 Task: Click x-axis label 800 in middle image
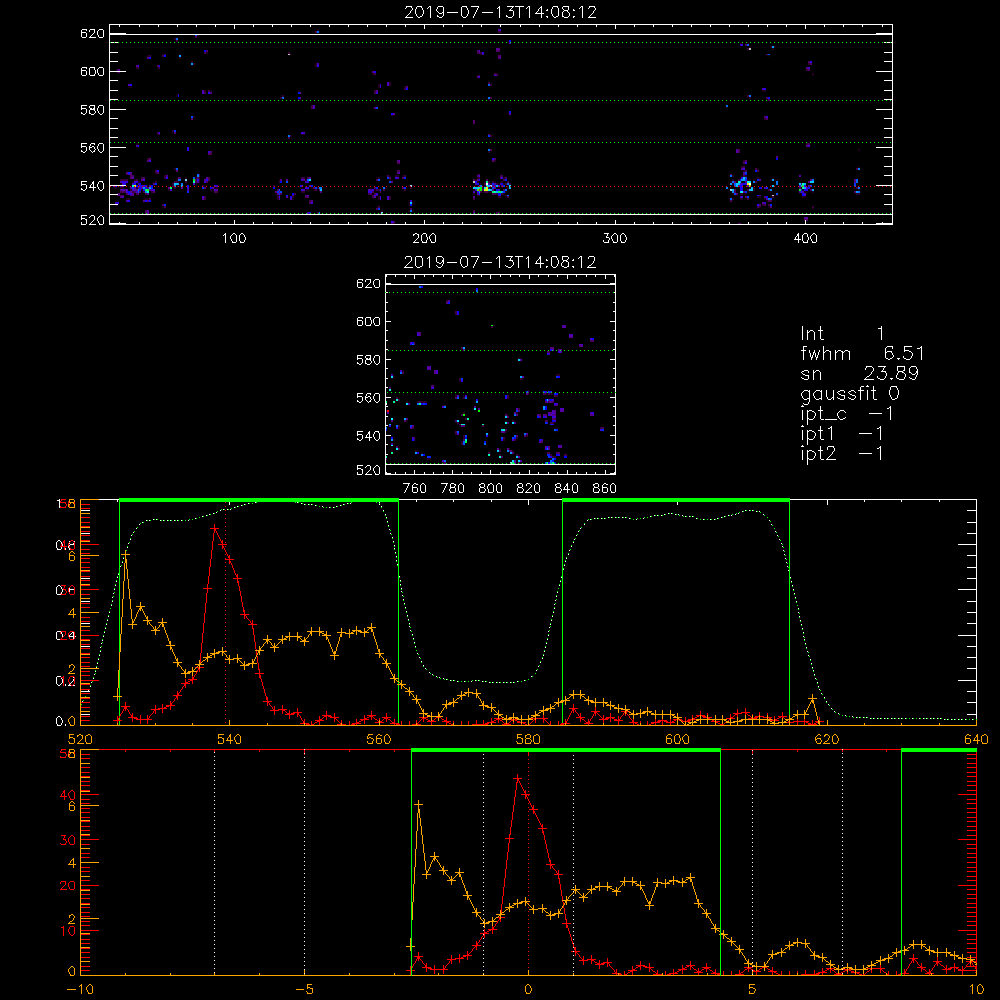click(x=490, y=489)
